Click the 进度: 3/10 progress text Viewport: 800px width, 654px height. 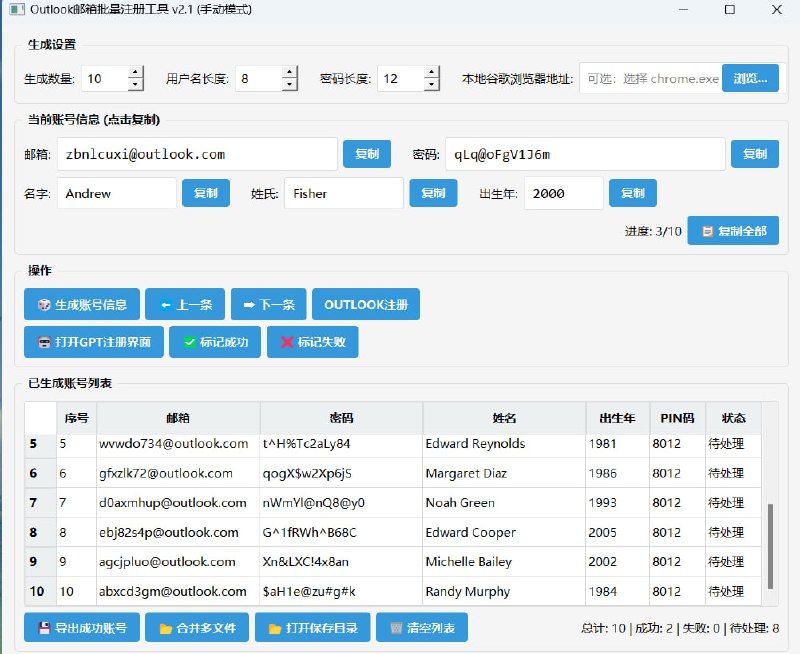[x=653, y=232]
